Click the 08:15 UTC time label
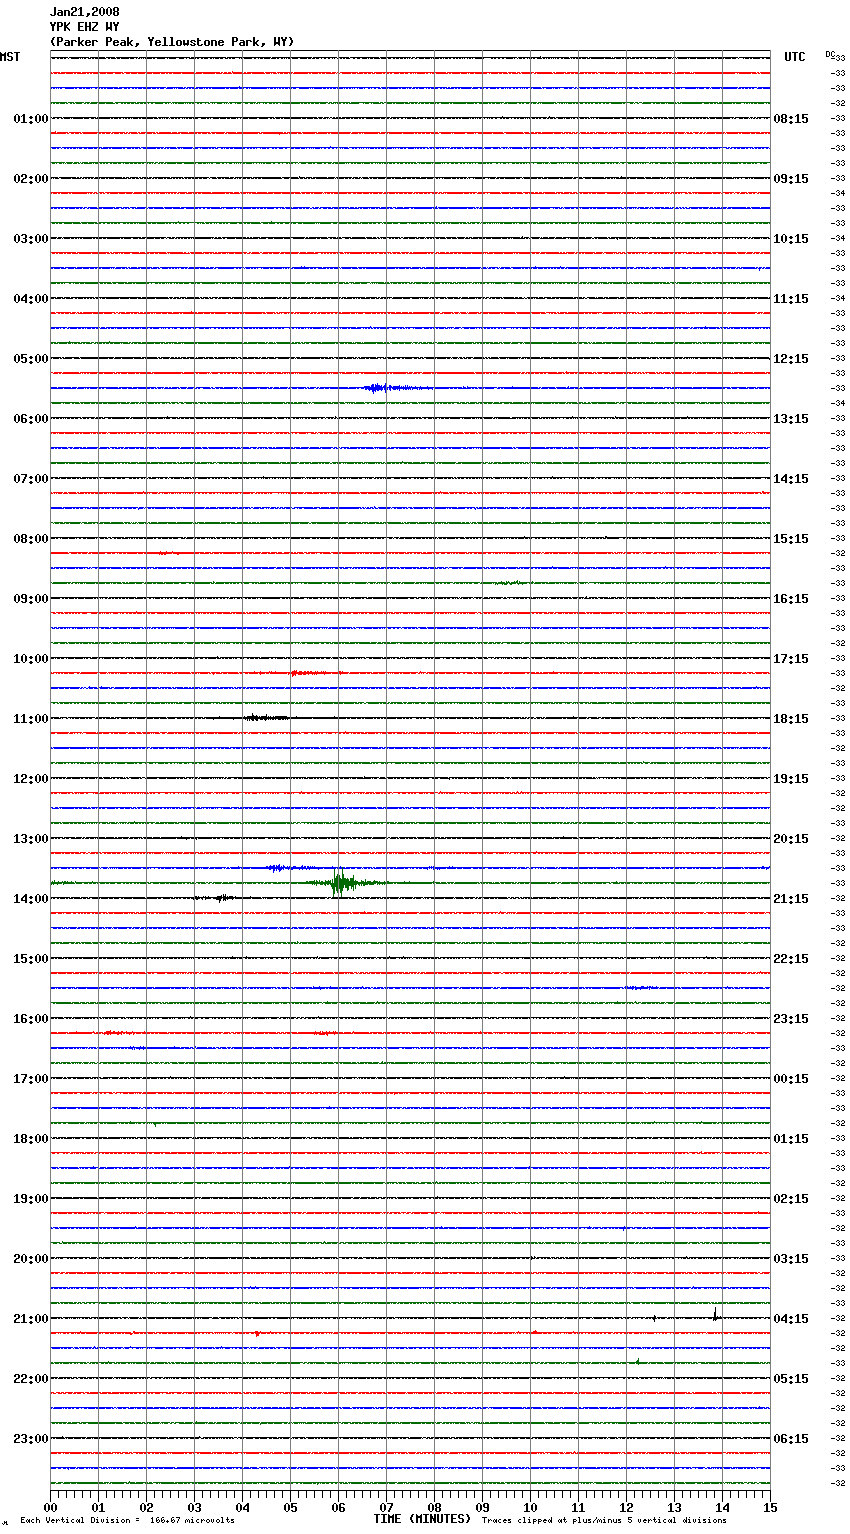Image resolution: width=850 pixels, height=1534 pixels. click(x=791, y=119)
